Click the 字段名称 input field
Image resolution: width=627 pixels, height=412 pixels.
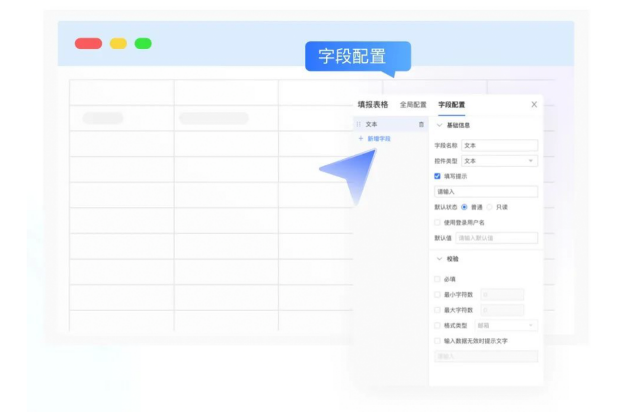499,145
